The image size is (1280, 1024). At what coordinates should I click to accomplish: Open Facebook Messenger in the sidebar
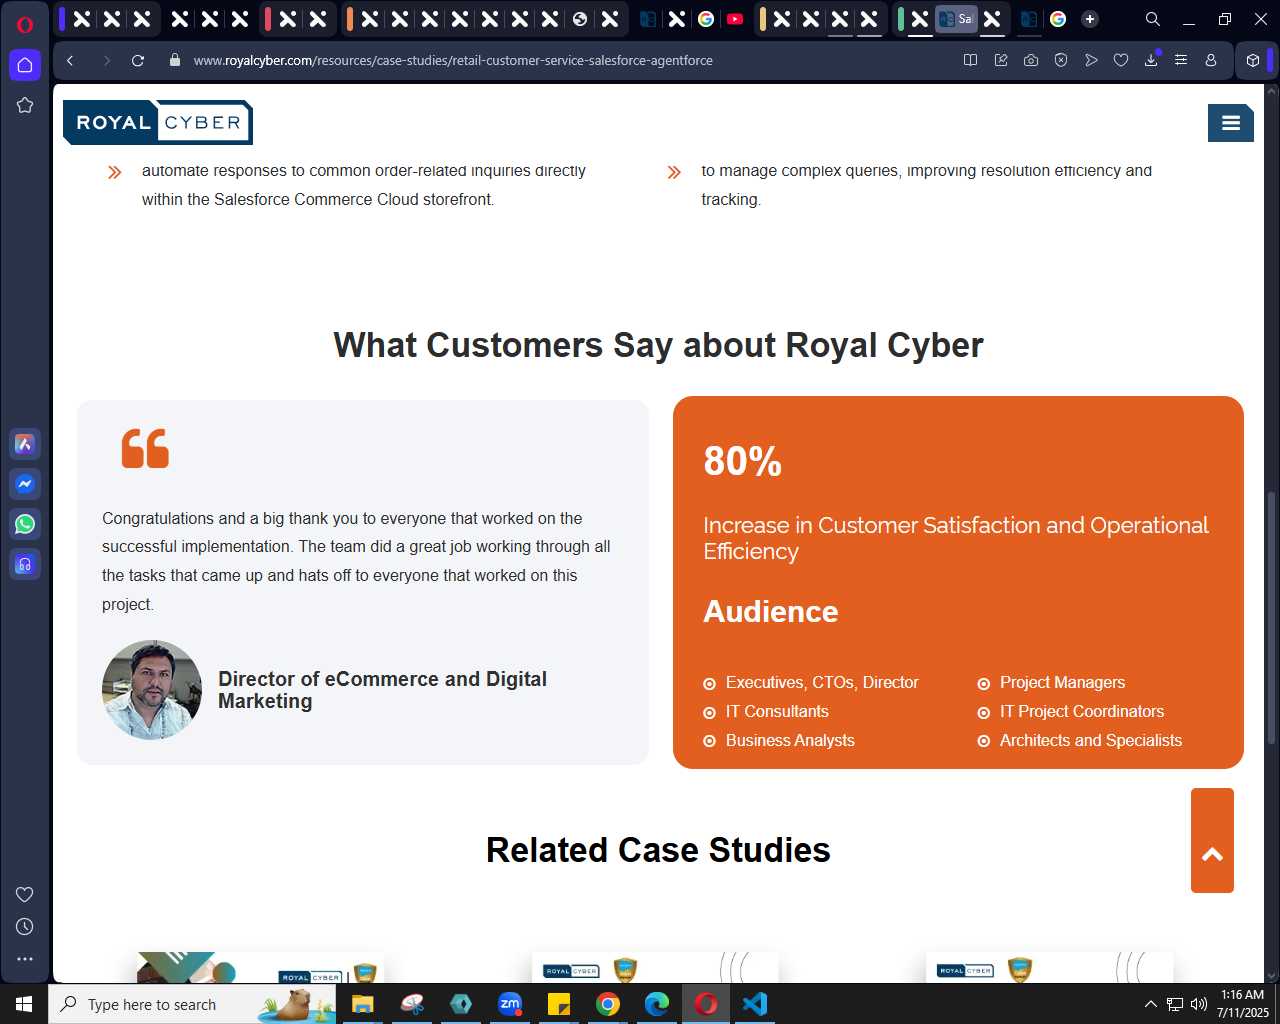pyautogui.click(x=25, y=484)
